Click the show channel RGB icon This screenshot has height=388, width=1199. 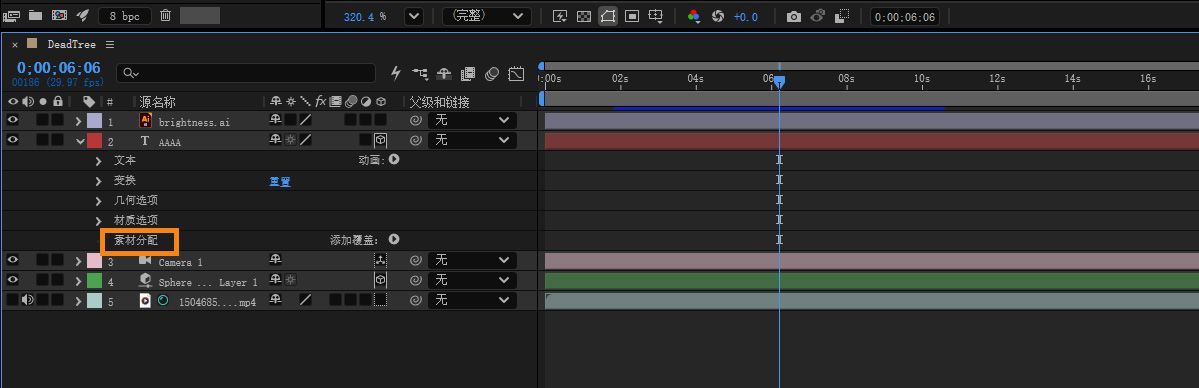(694, 16)
